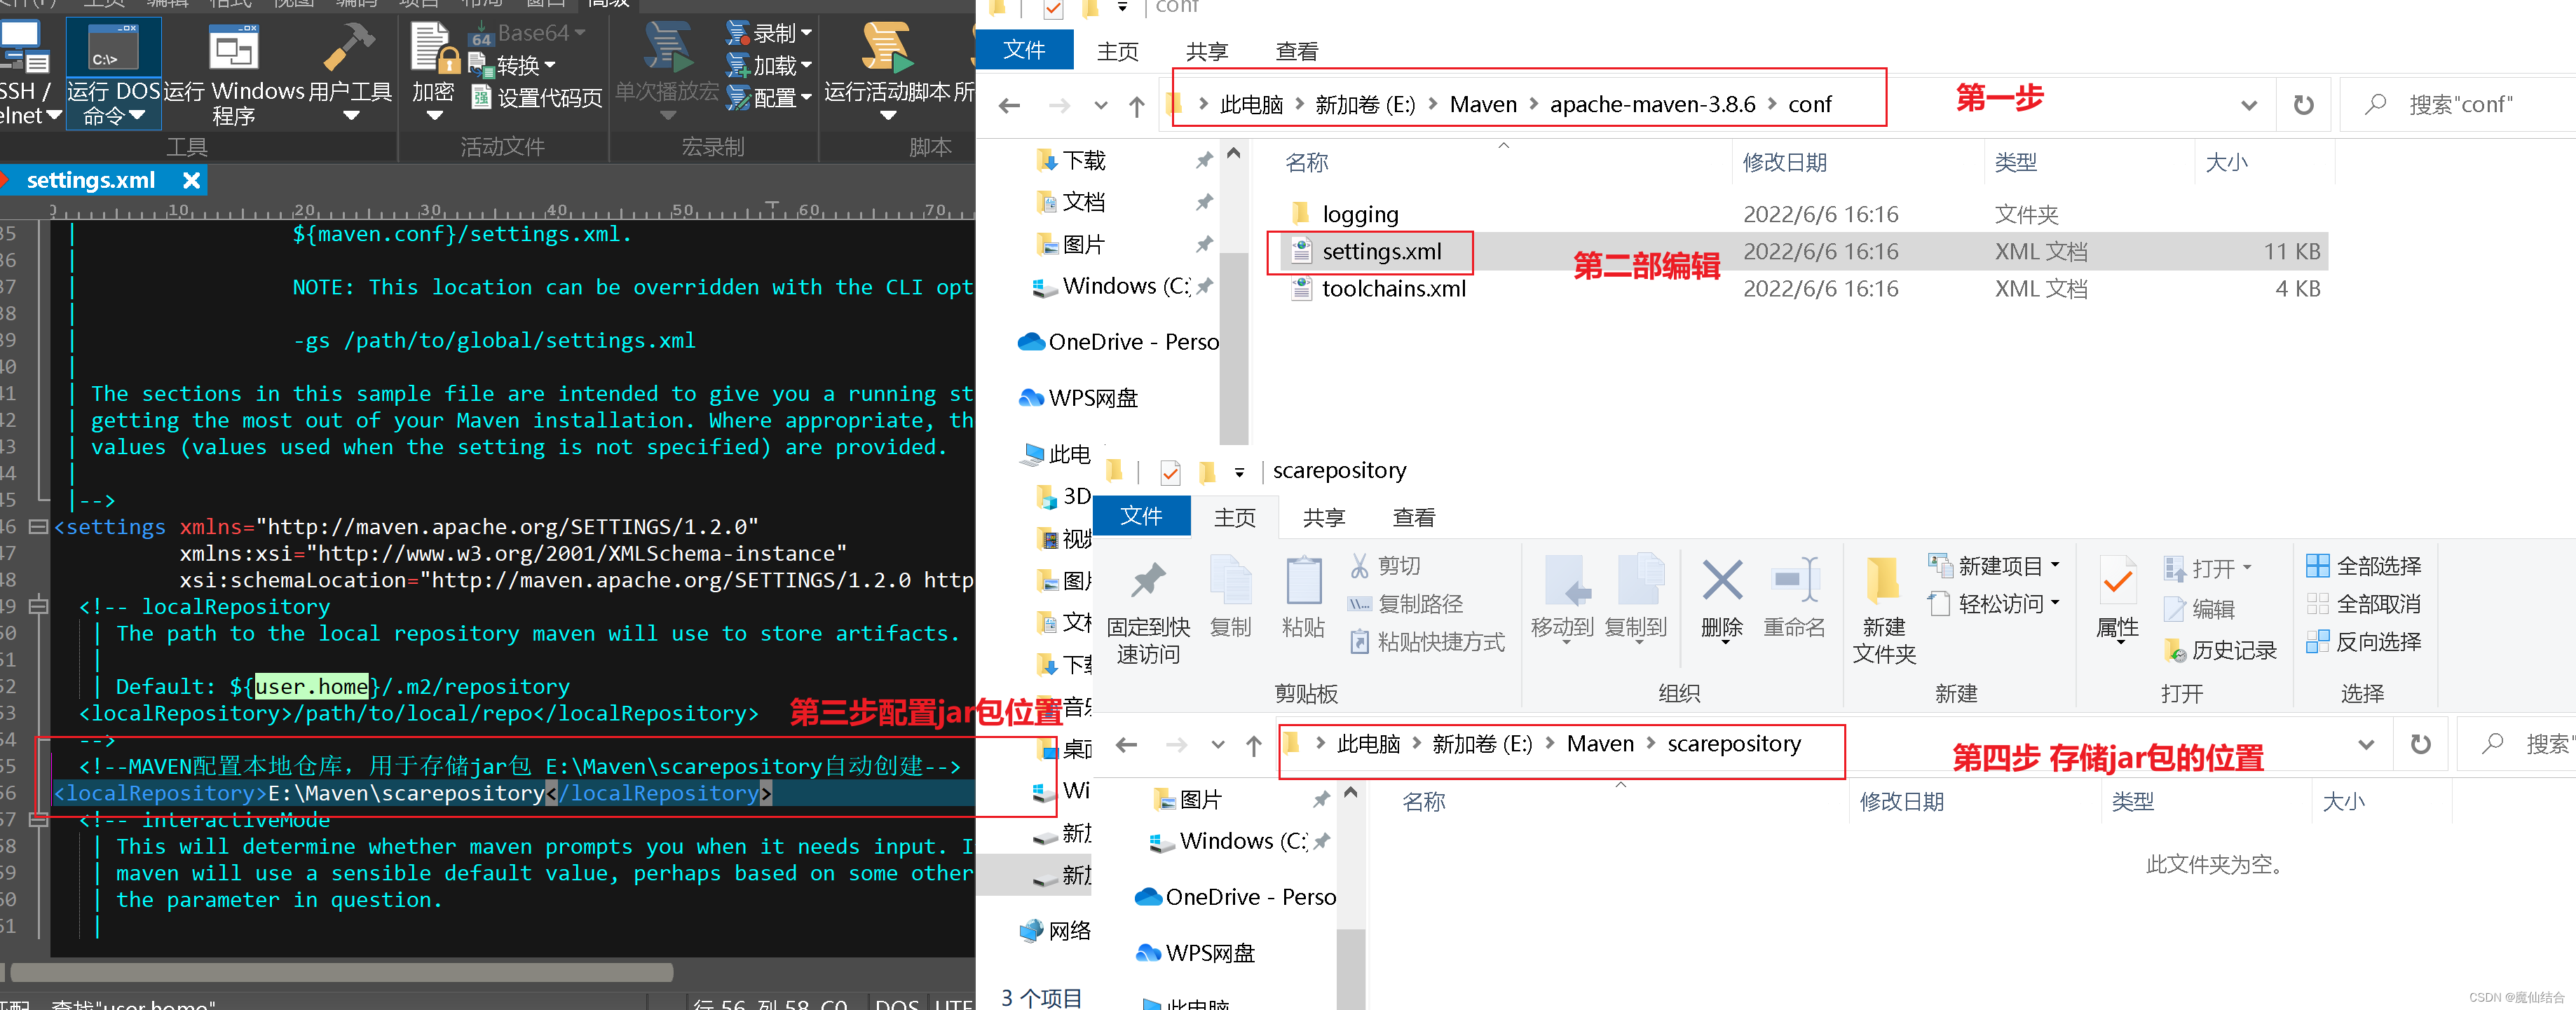Open User Tools hammer icon
The image size is (2576, 1010).
[x=349, y=48]
